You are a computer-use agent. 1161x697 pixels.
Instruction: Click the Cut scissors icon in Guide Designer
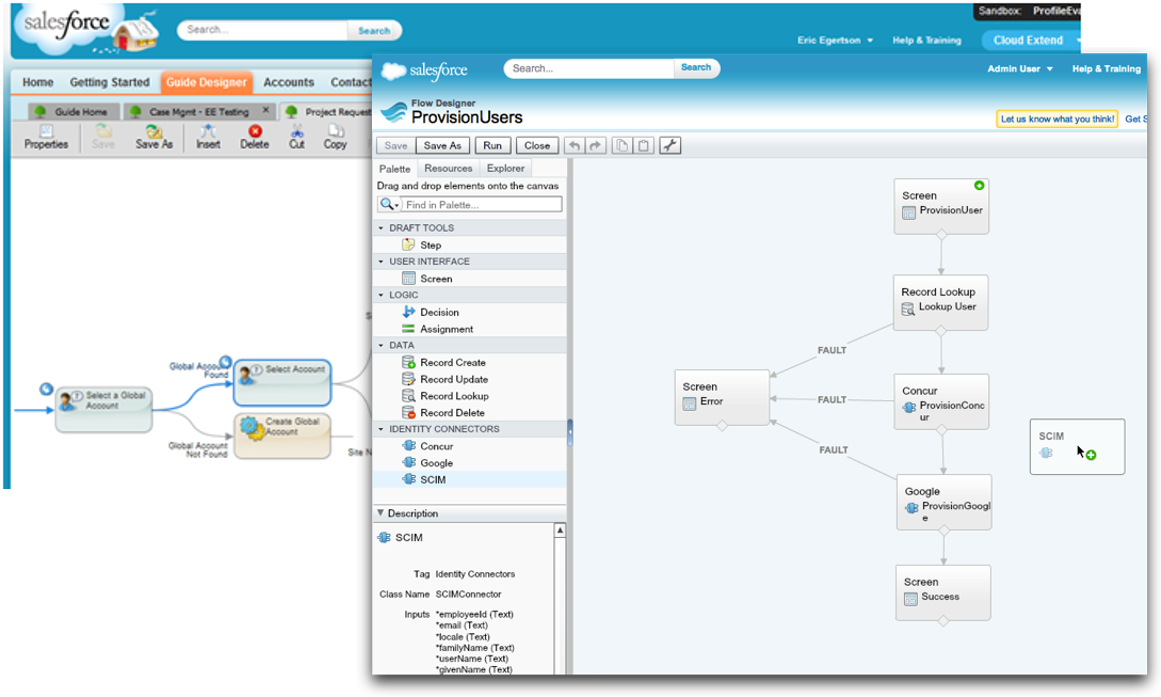297,137
